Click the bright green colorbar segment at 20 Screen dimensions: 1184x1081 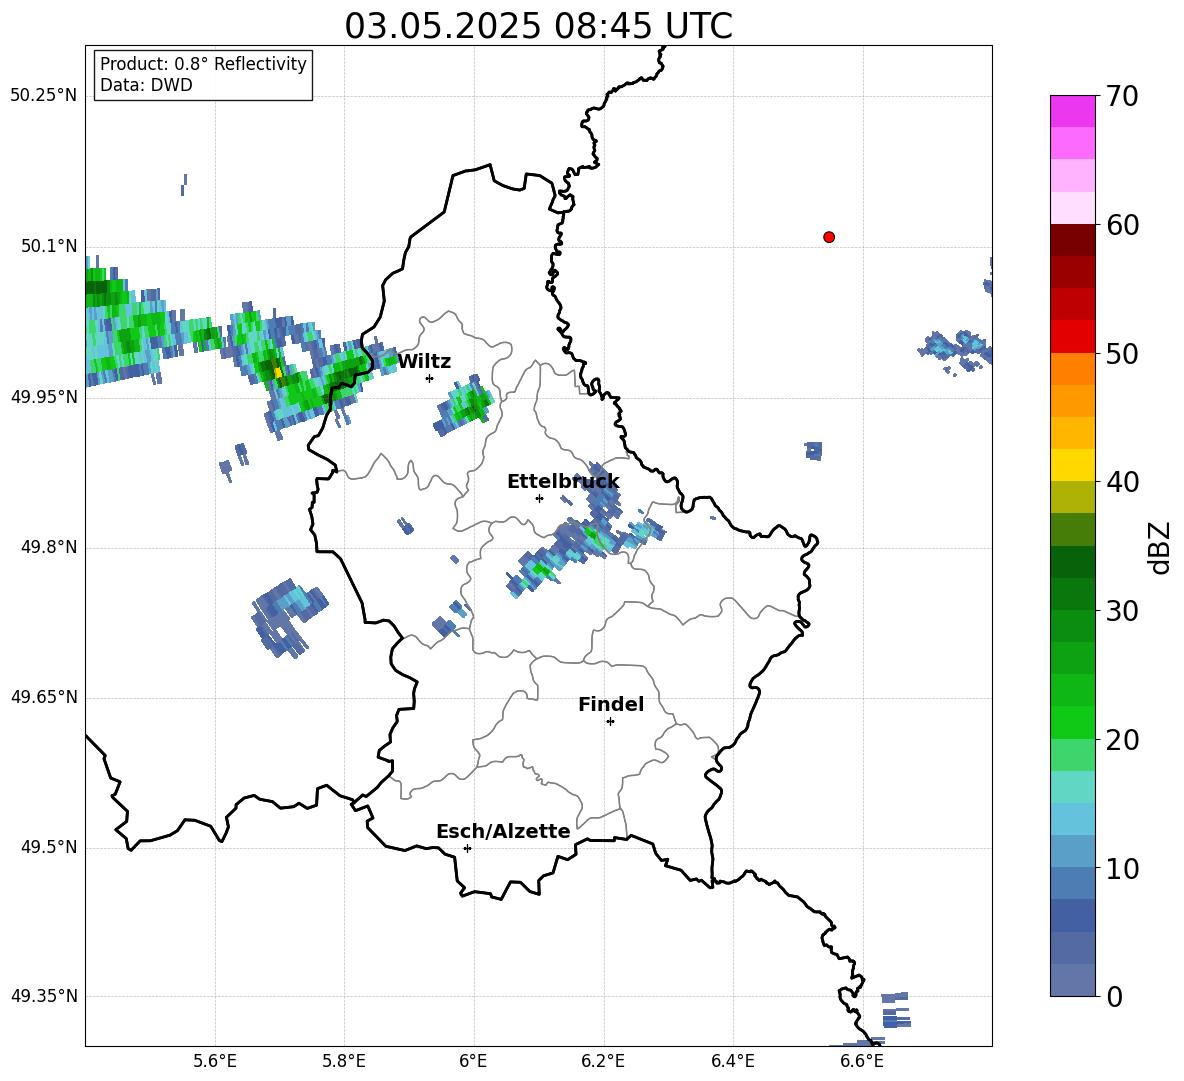point(1072,723)
